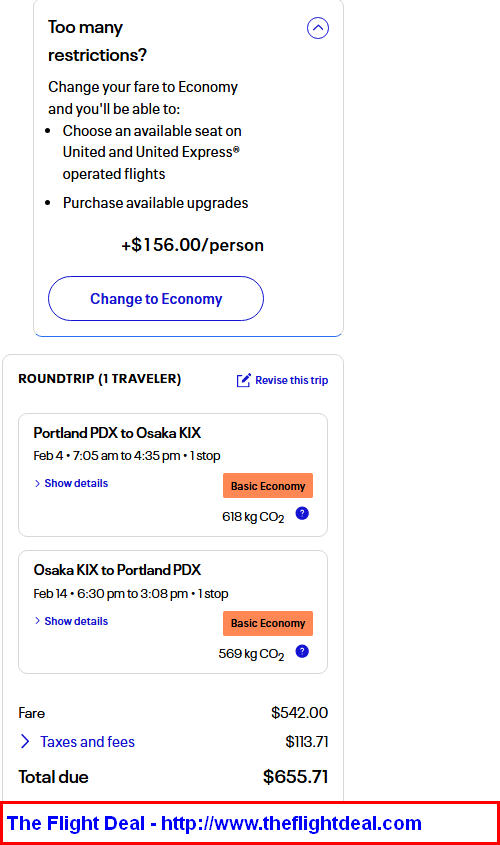
Task: Click the chevron beside return Show details
Action: (37, 621)
